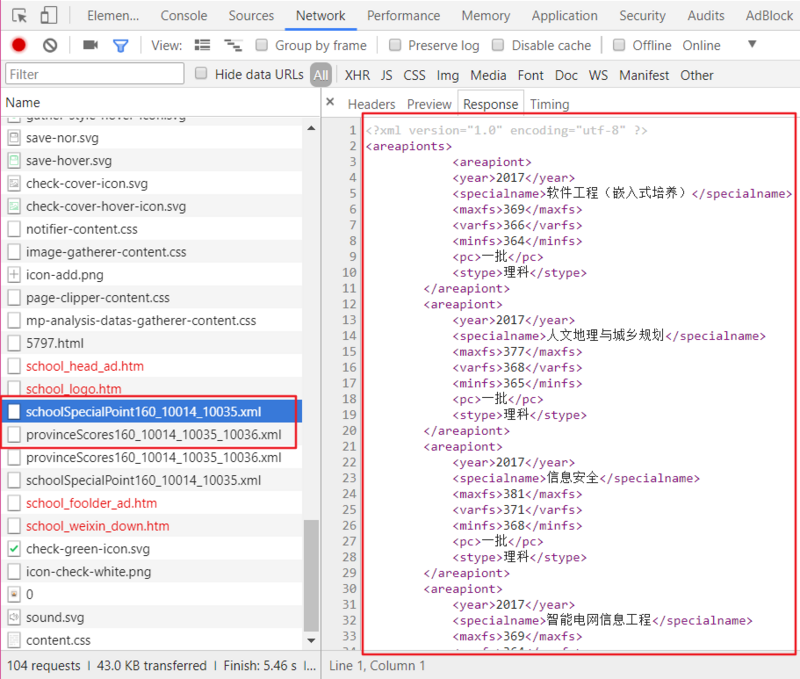Clear the network log with the clear icon
Viewport: 800px width, 679px height.
coord(49,45)
